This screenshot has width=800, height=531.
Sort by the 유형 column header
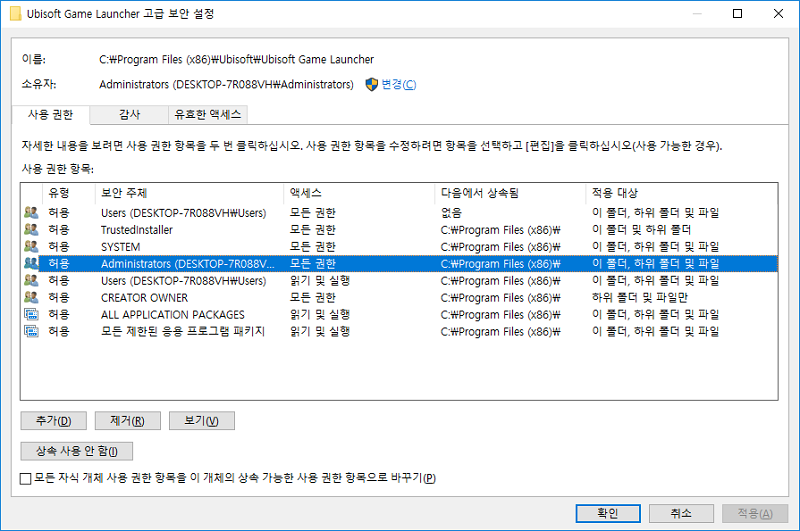[69, 193]
